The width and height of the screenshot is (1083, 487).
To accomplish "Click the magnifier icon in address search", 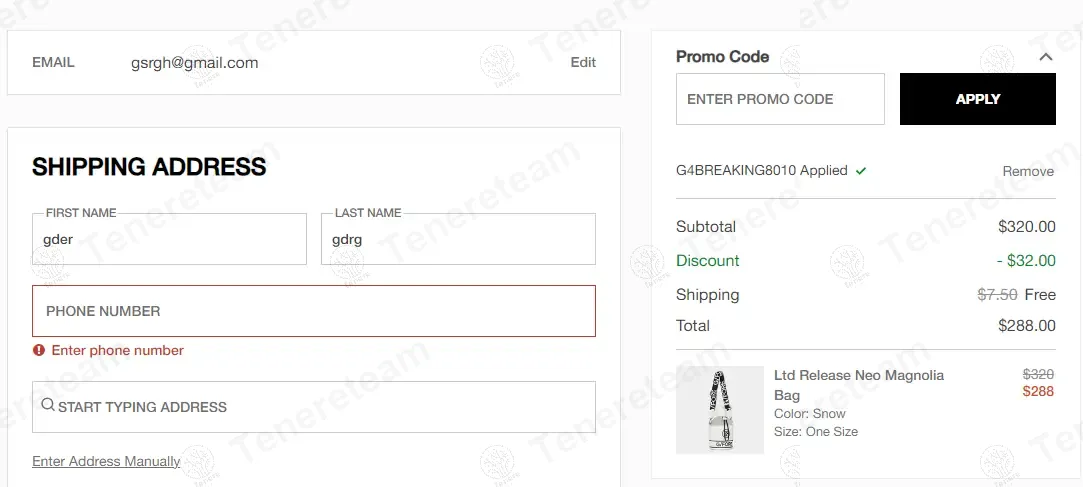I will point(47,406).
